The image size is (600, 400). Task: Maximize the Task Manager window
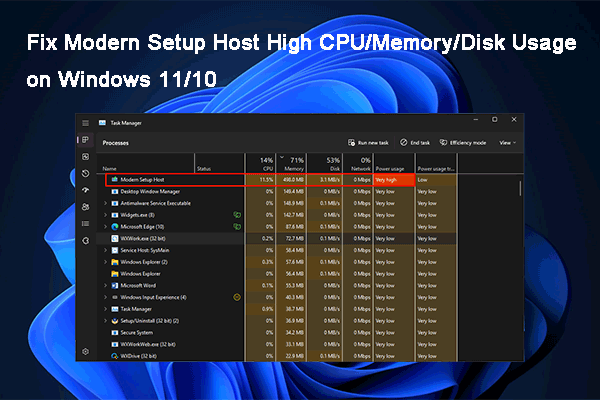[x=494, y=119]
